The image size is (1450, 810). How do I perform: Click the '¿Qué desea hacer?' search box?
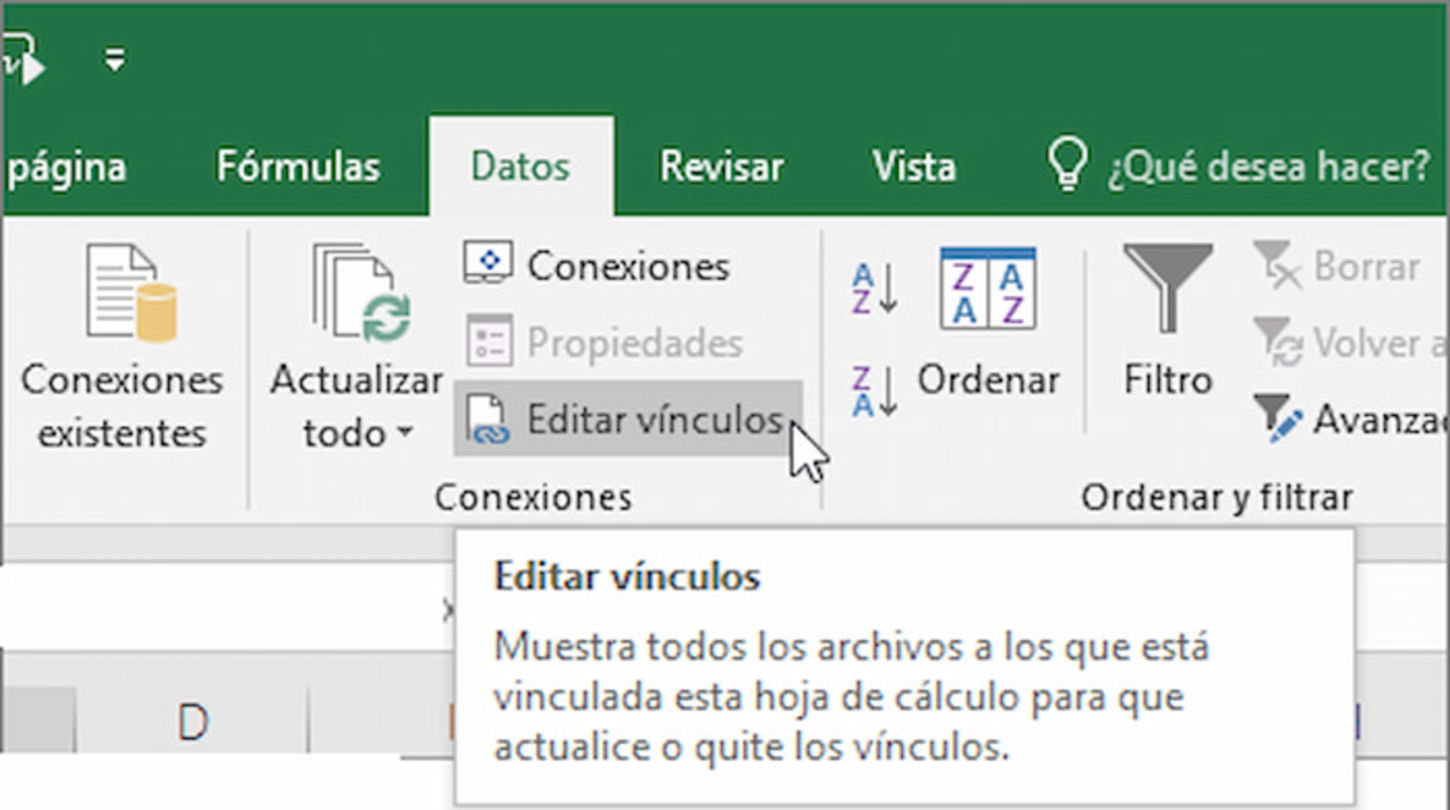point(1269,167)
